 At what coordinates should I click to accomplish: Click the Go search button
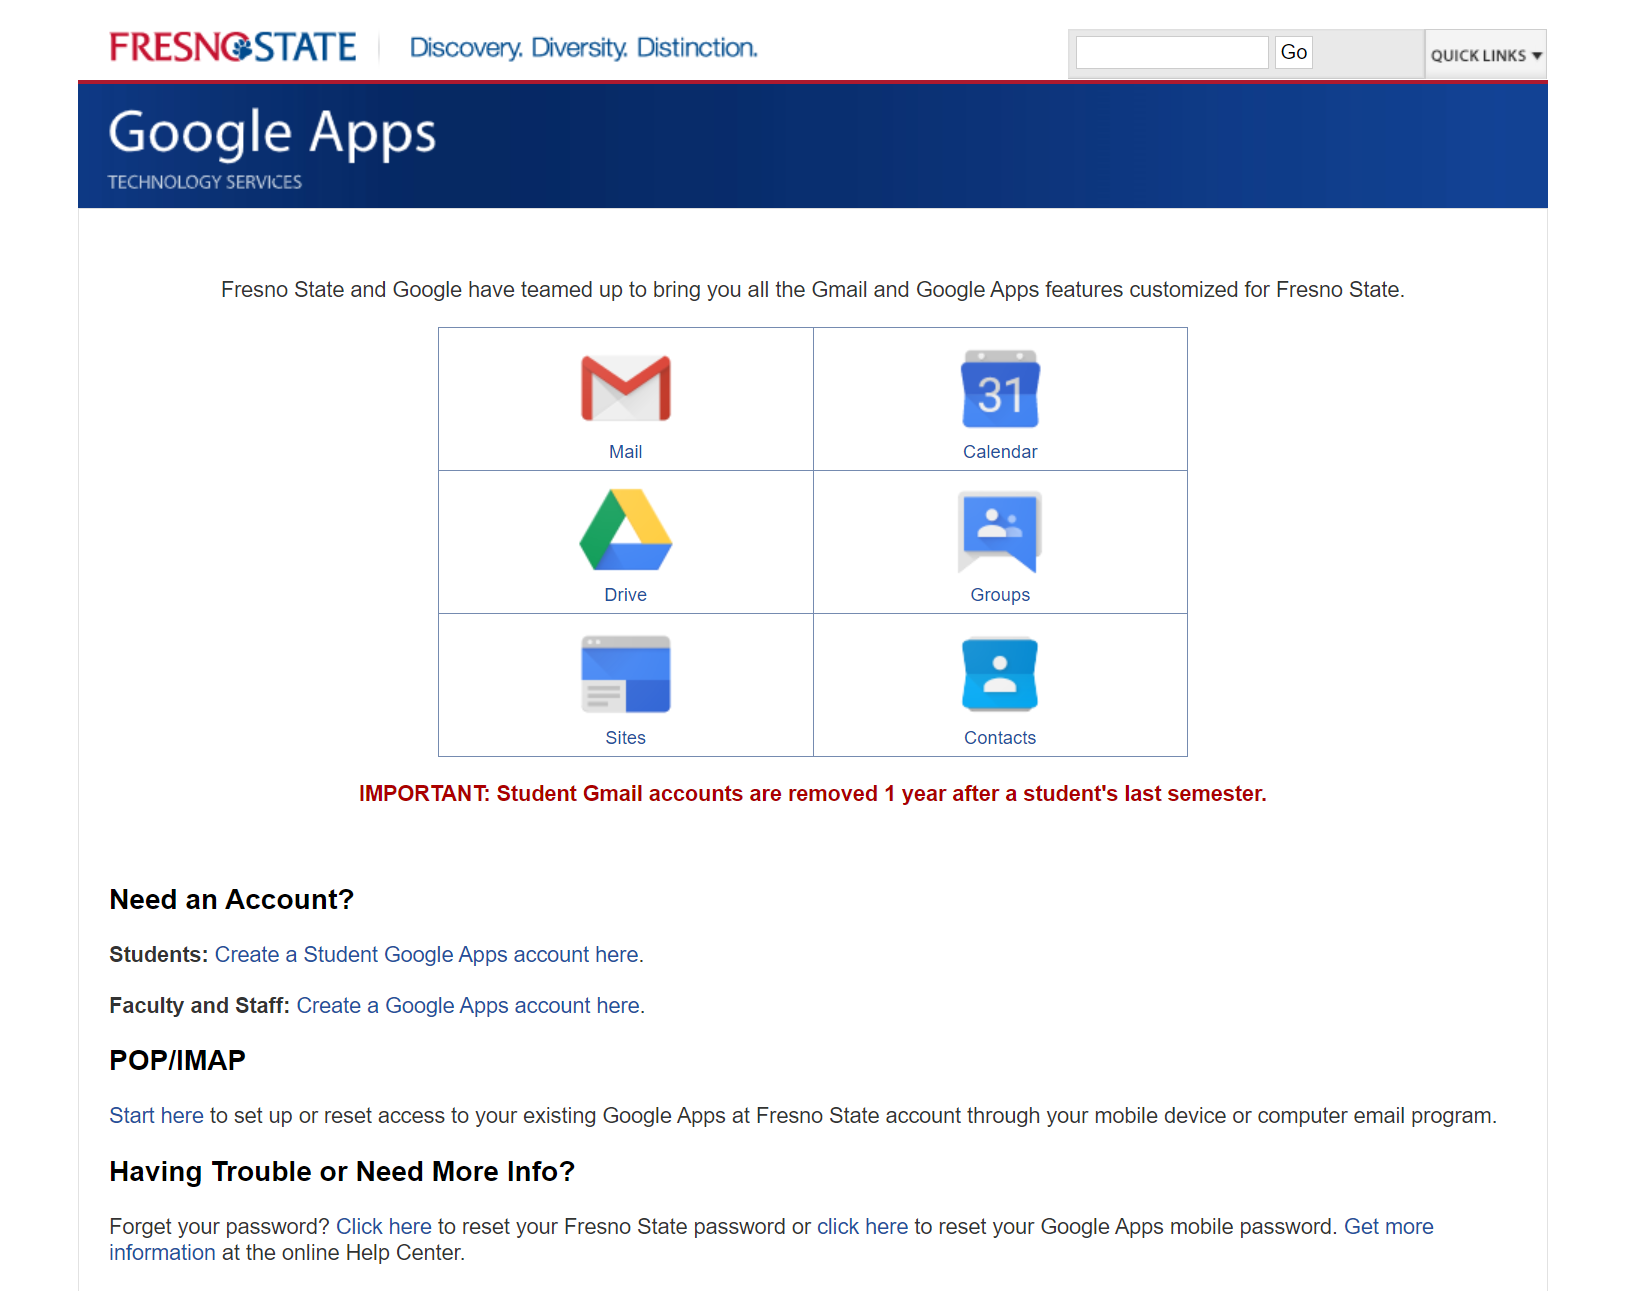pos(1293,52)
